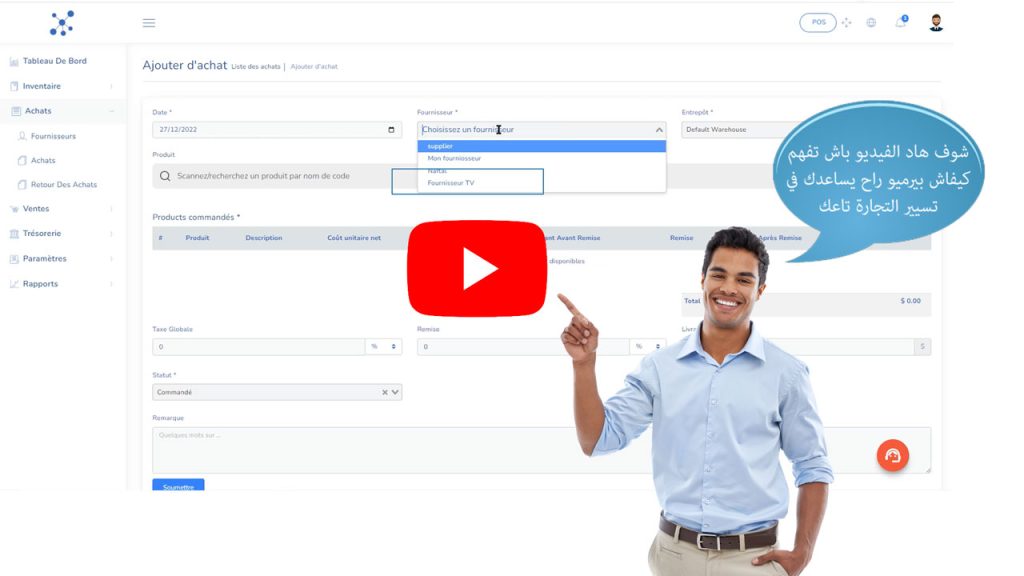Select 'Mon fournisseur' from supplier list
1024x576 pixels.
click(x=454, y=158)
